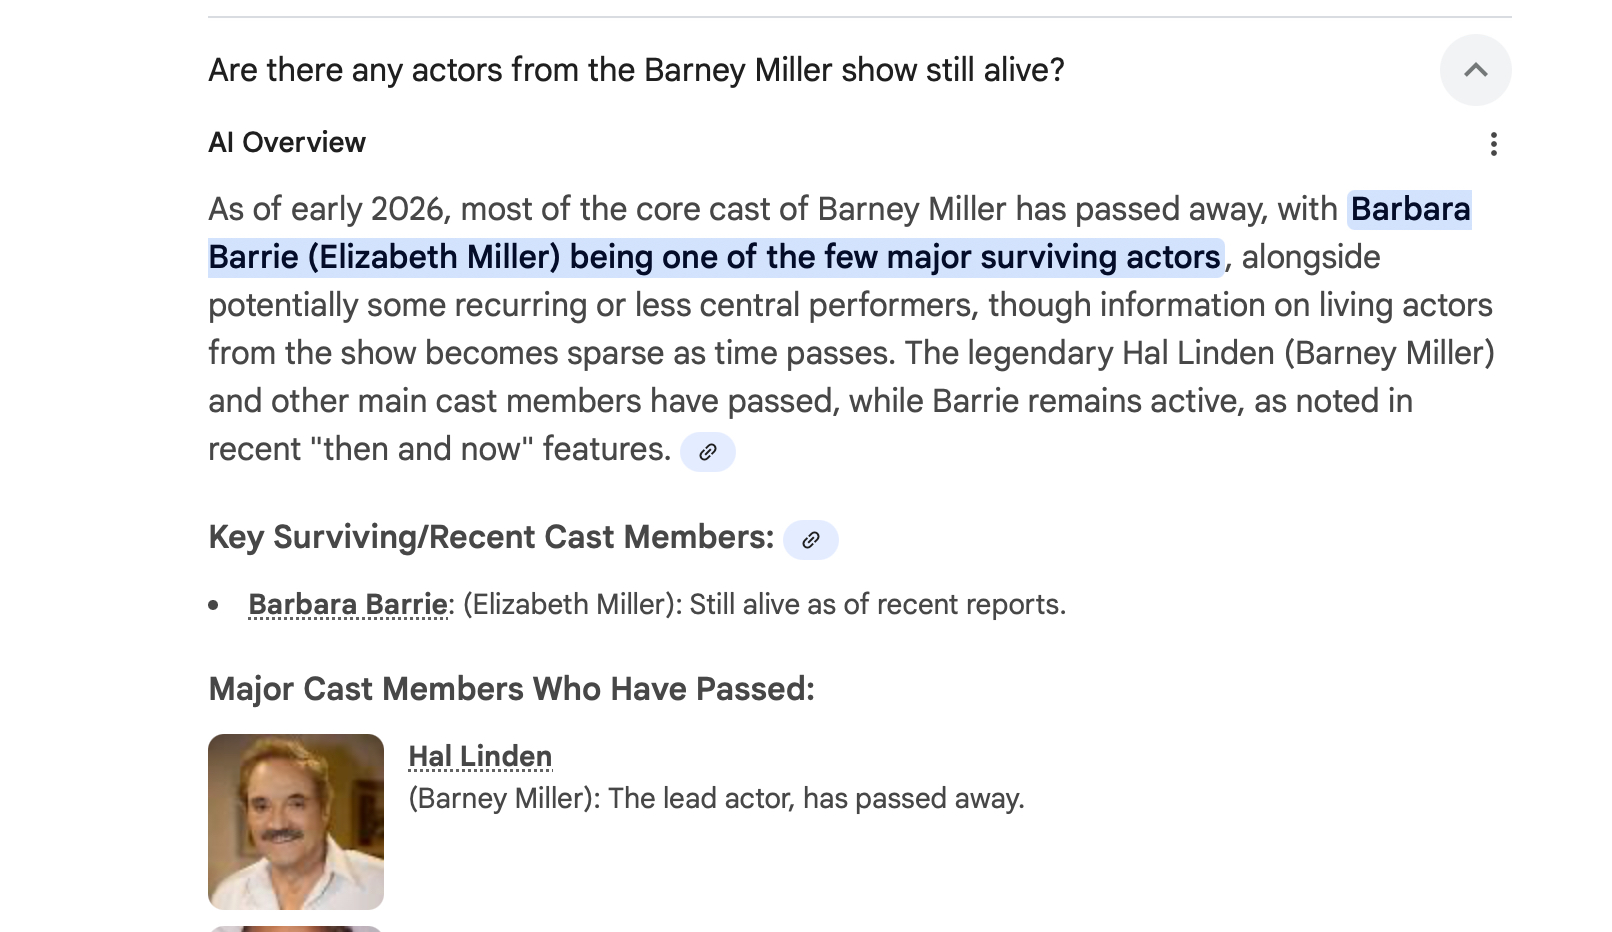Click 'Major Cast Members Who Have Passed:' heading
This screenshot has height=932, width=1612.
tap(511, 689)
